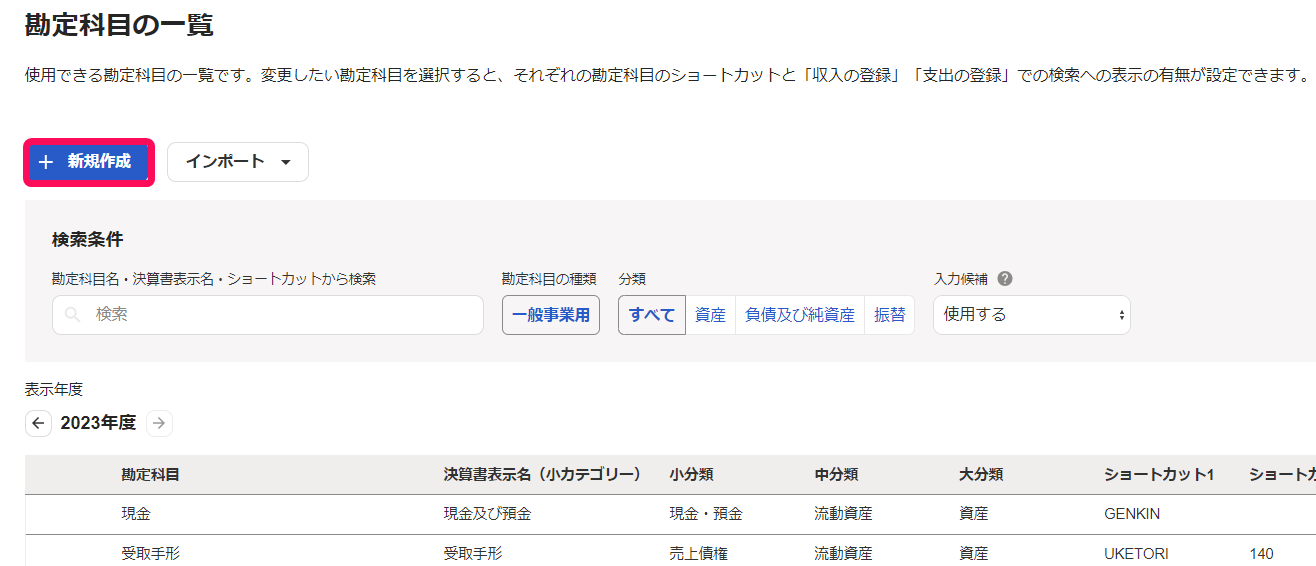This screenshot has width=1316, height=566.
Task: Click the 勘定科目の一覧 page heading
Action: (119, 24)
